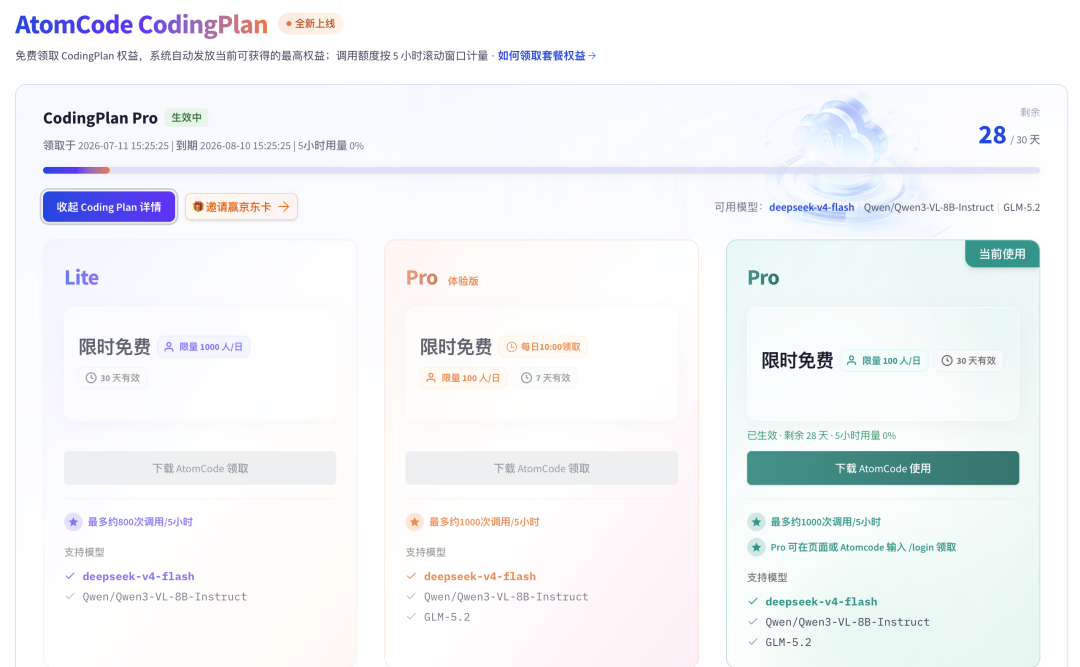Click the Lite card '限时免费' text
1080x667 pixels.
[x=114, y=347]
